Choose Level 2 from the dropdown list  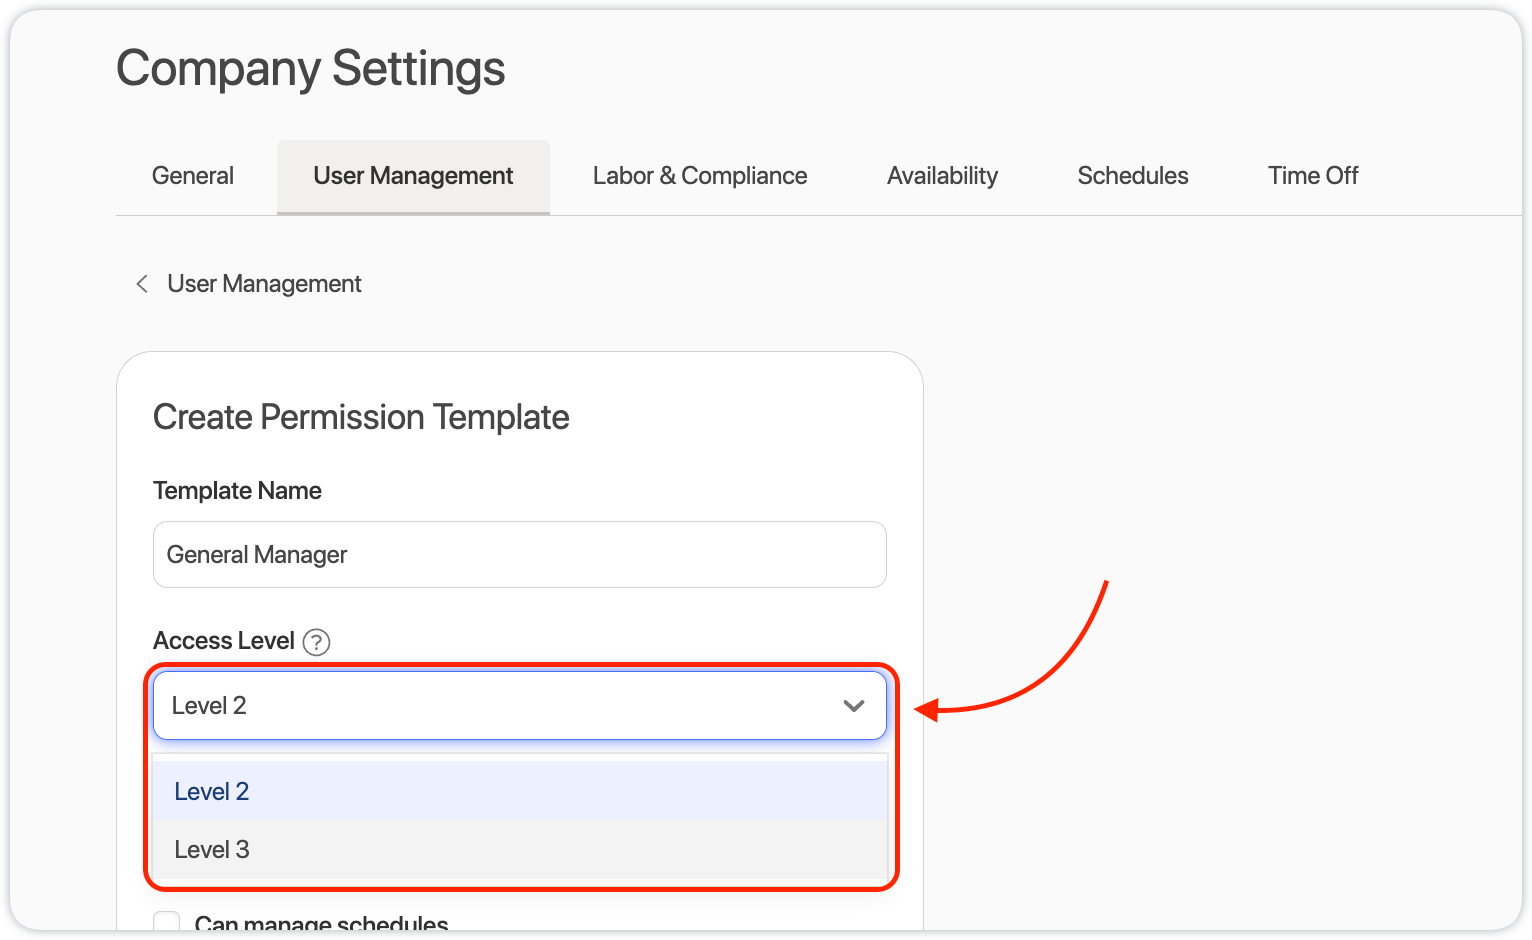click(x=212, y=792)
